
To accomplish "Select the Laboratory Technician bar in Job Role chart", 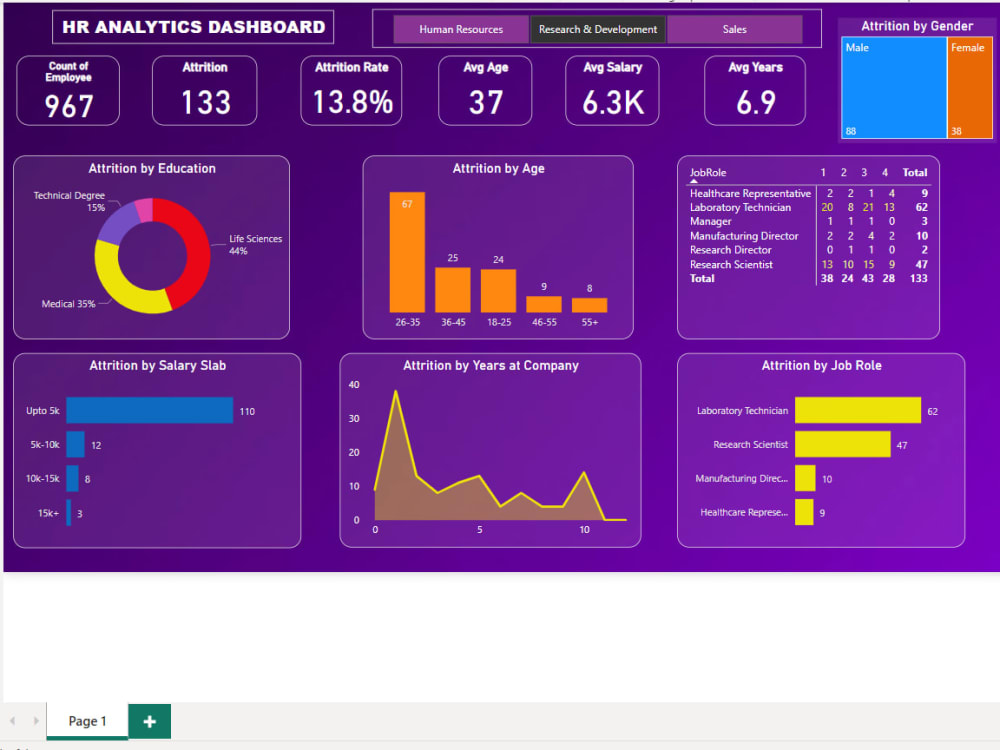I will [x=860, y=410].
